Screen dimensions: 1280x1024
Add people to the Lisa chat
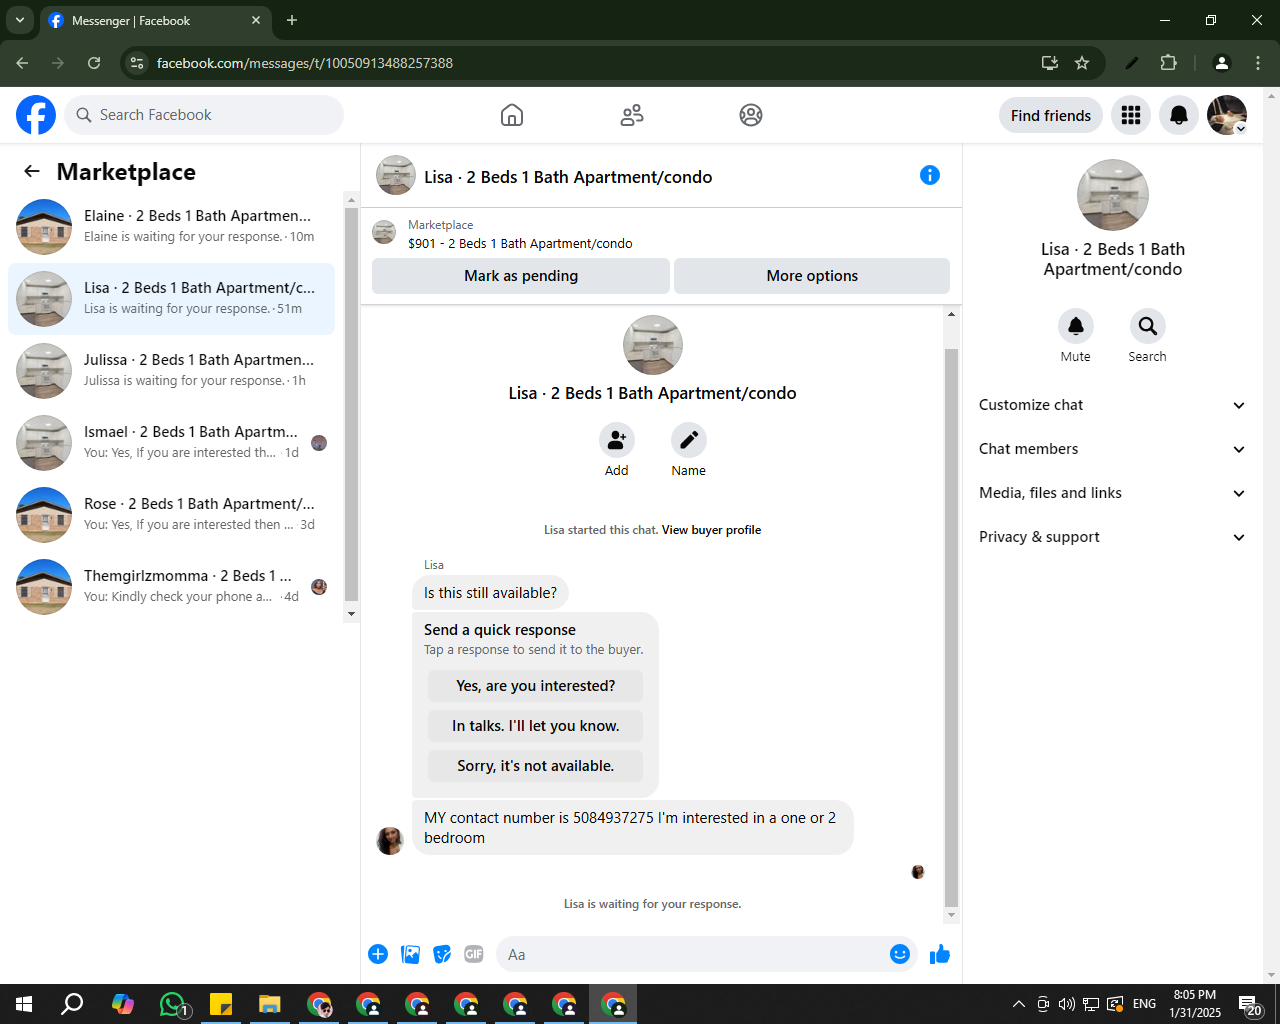coord(617,440)
